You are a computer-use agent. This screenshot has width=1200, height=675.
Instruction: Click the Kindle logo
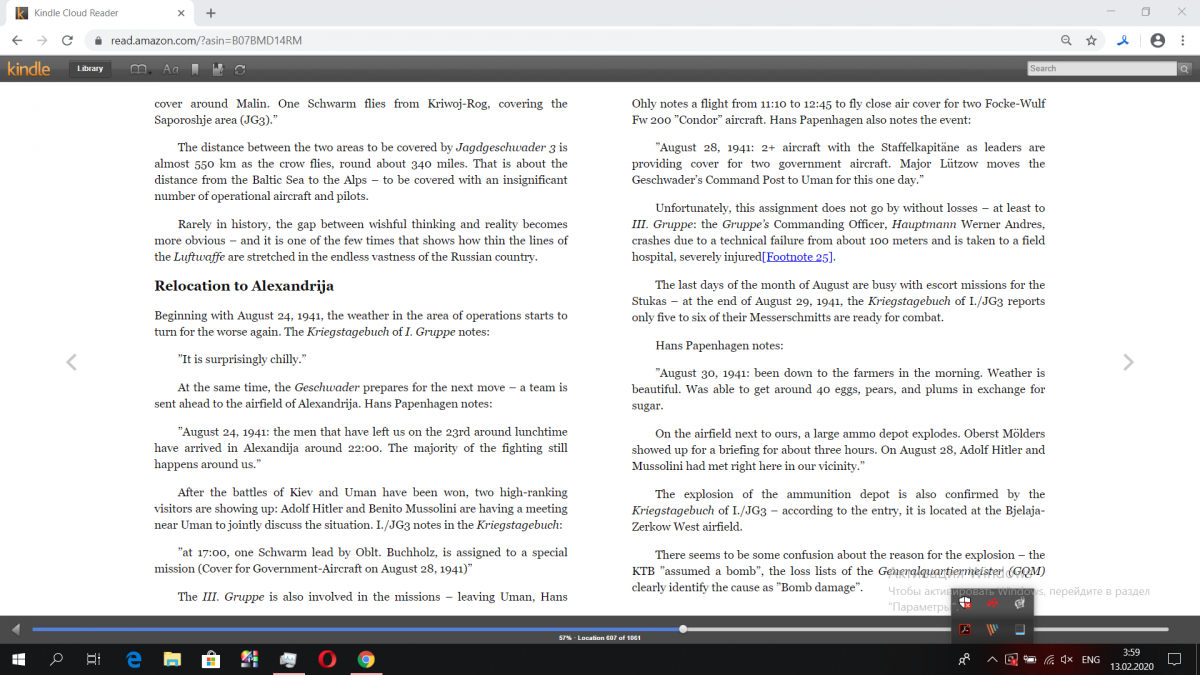[28, 68]
